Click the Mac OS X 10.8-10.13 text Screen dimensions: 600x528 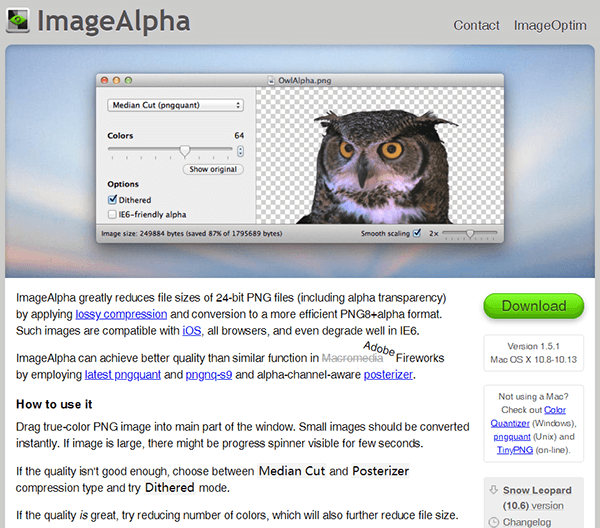click(x=533, y=360)
